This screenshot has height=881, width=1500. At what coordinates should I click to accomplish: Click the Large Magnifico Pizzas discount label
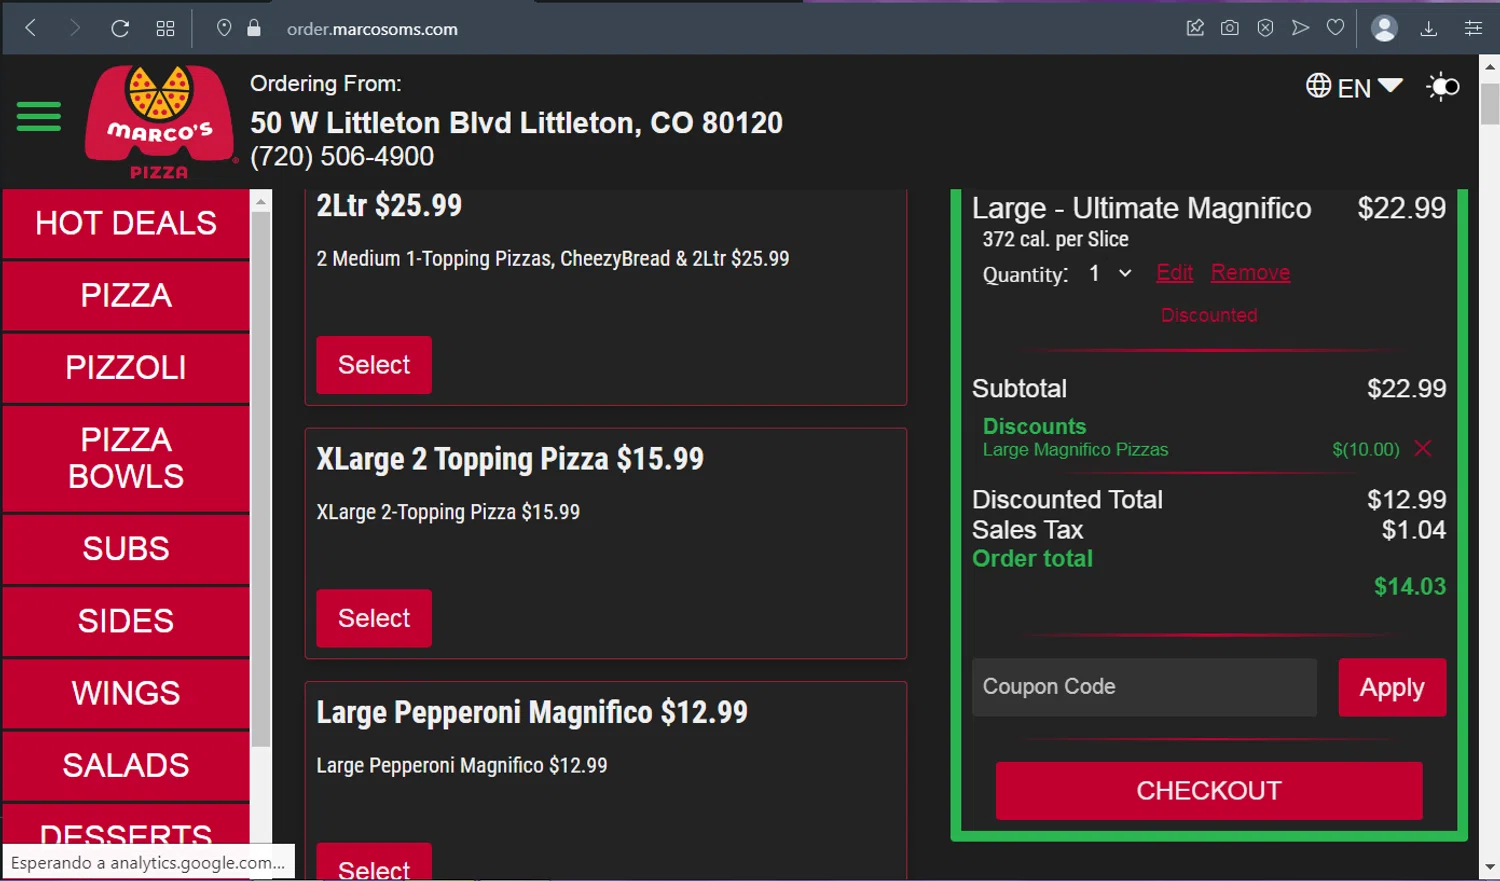pos(1075,450)
